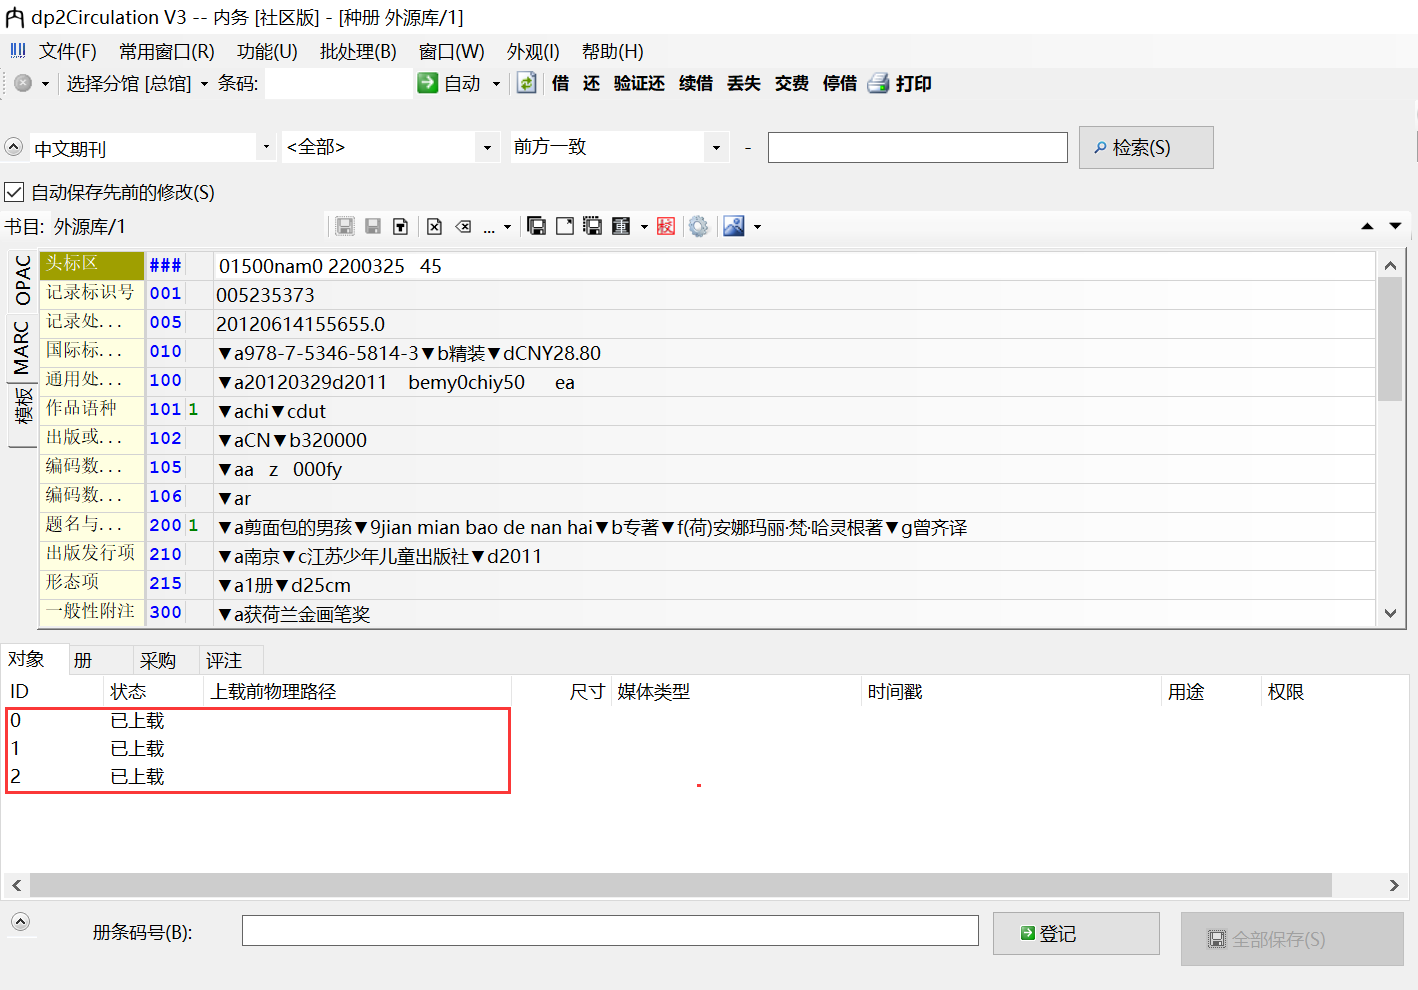Click the refresh icon before 借
Viewport: 1418px width, 990px height.
coord(527,83)
